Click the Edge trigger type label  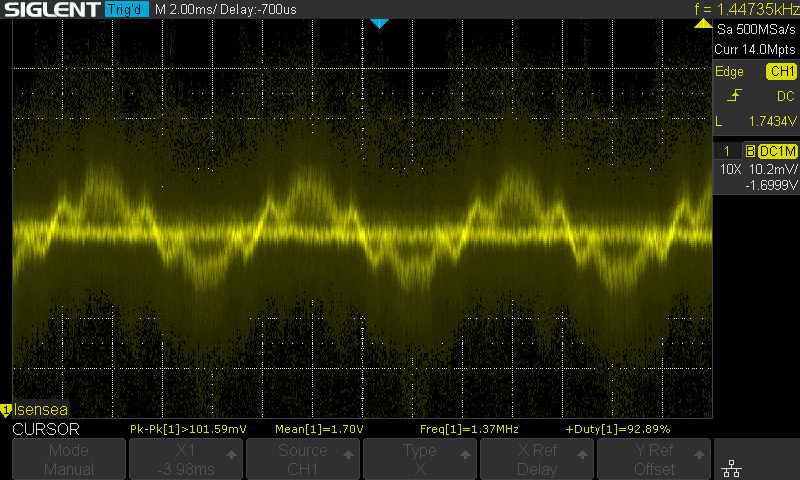[x=730, y=71]
